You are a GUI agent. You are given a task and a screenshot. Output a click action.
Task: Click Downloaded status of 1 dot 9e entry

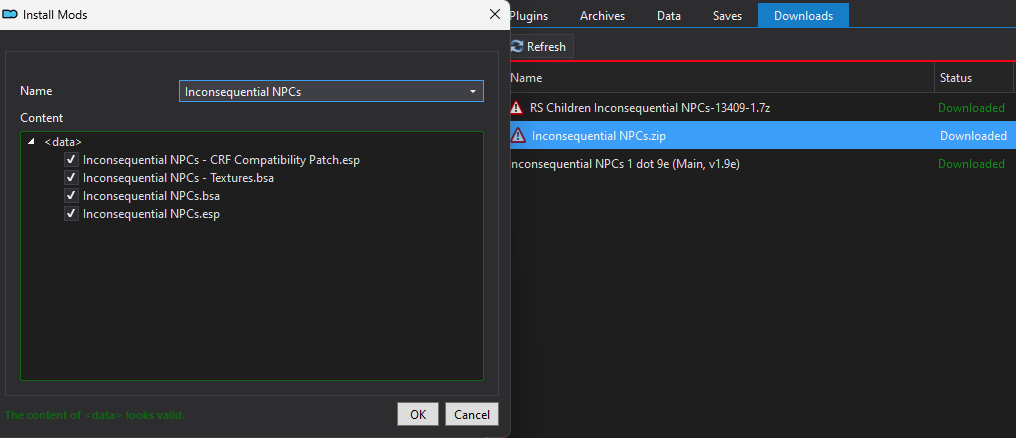click(971, 164)
